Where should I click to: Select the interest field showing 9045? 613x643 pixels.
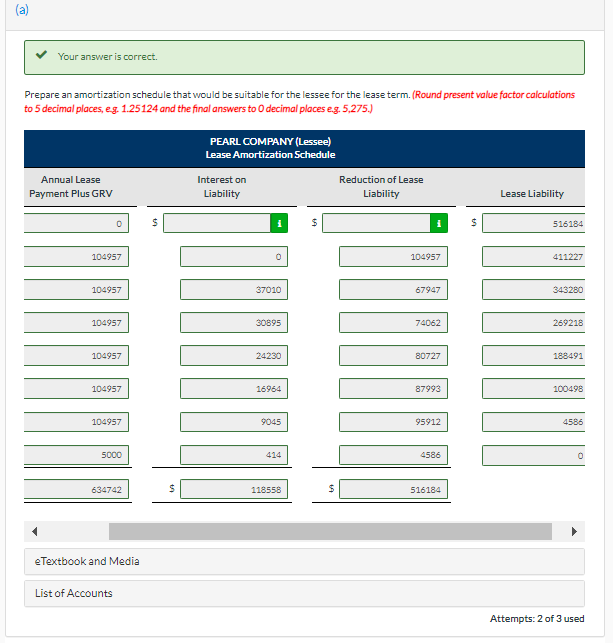pos(234,422)
